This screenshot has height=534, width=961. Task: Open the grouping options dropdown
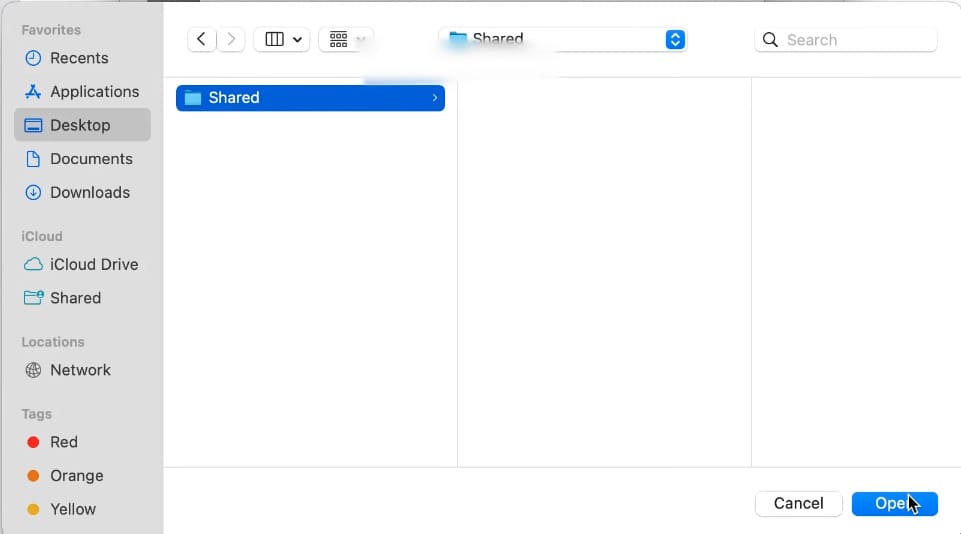coord(346,39)
